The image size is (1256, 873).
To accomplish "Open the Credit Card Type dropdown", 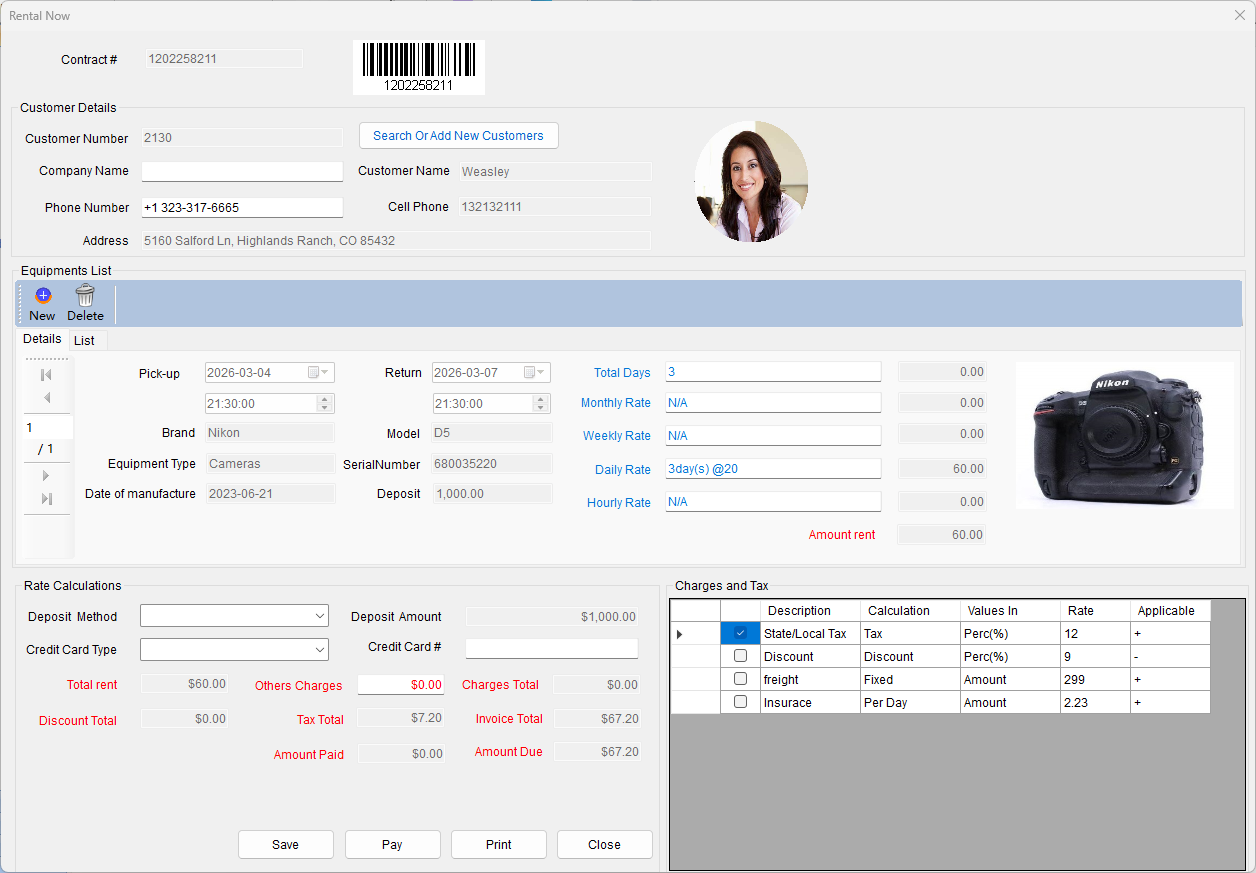I will pyautogui.click(x=320, y=650).
